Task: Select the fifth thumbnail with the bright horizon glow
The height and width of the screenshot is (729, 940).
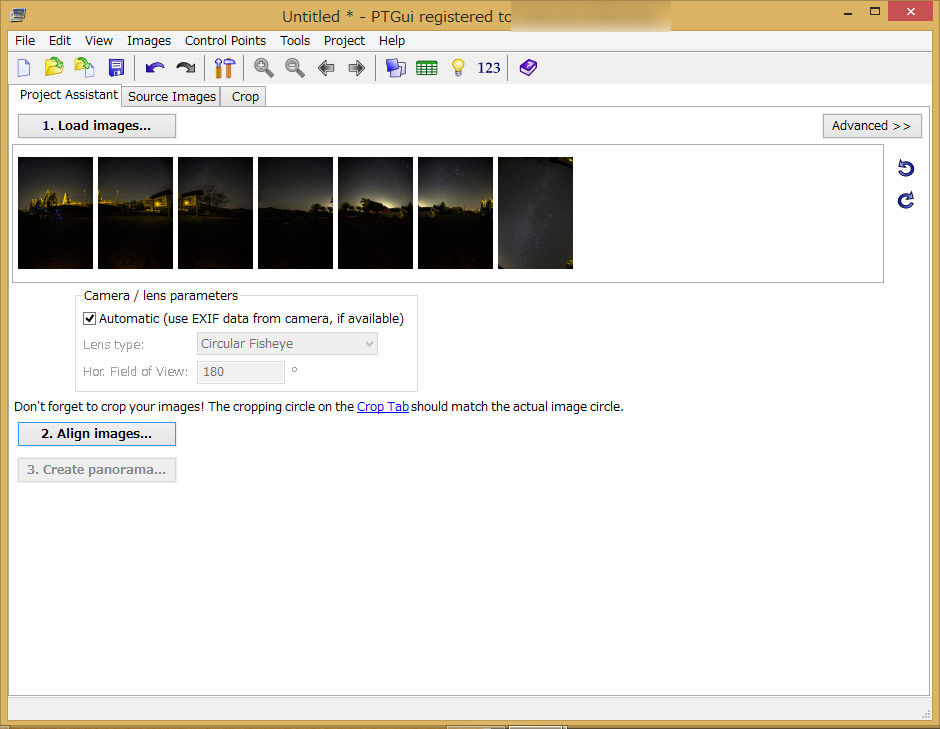Action: 376,213
